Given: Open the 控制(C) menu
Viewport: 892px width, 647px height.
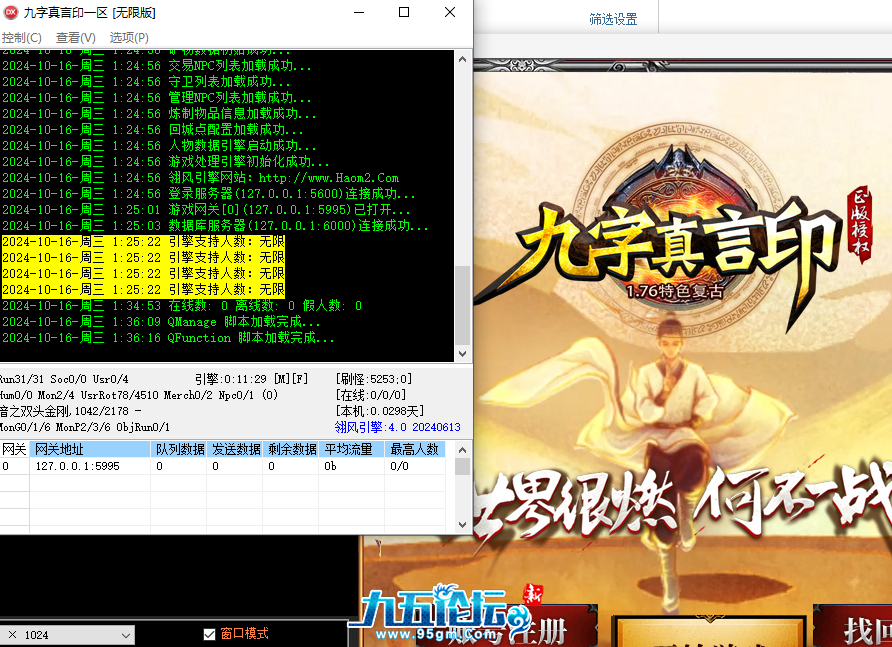Looking at the screenshot, I should click(x=22, y=38).
